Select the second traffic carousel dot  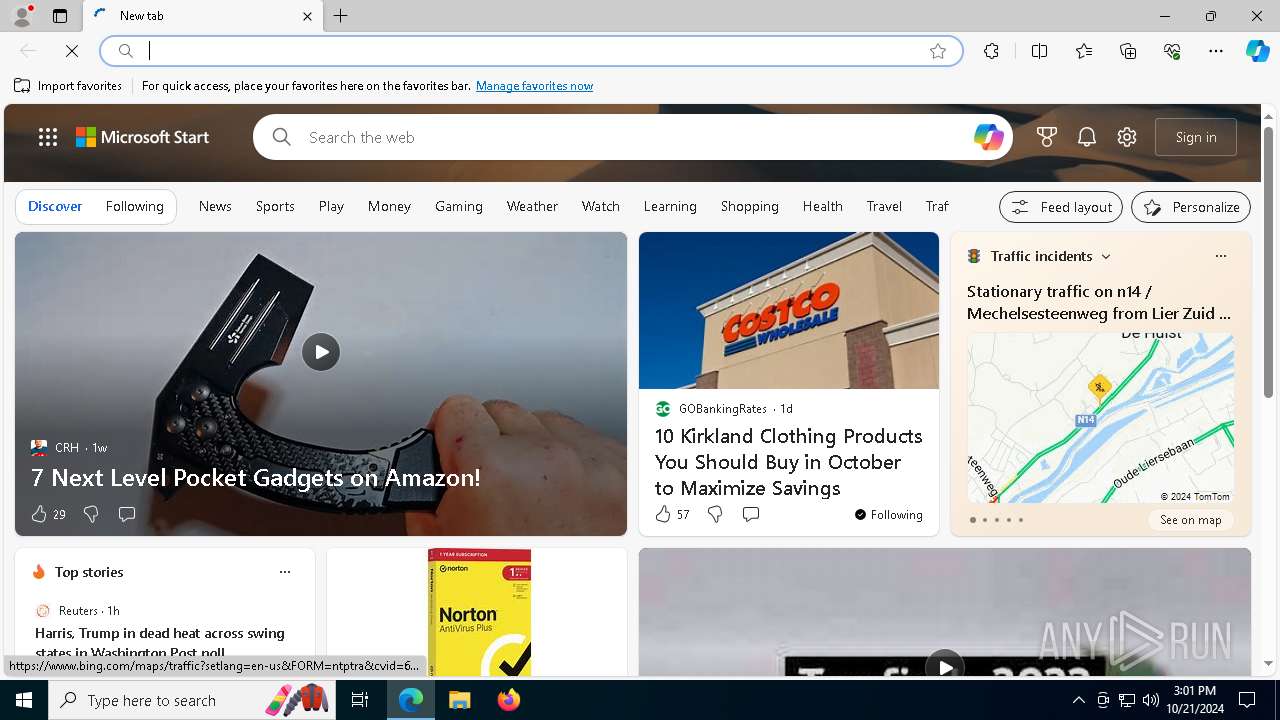point(985,520)
